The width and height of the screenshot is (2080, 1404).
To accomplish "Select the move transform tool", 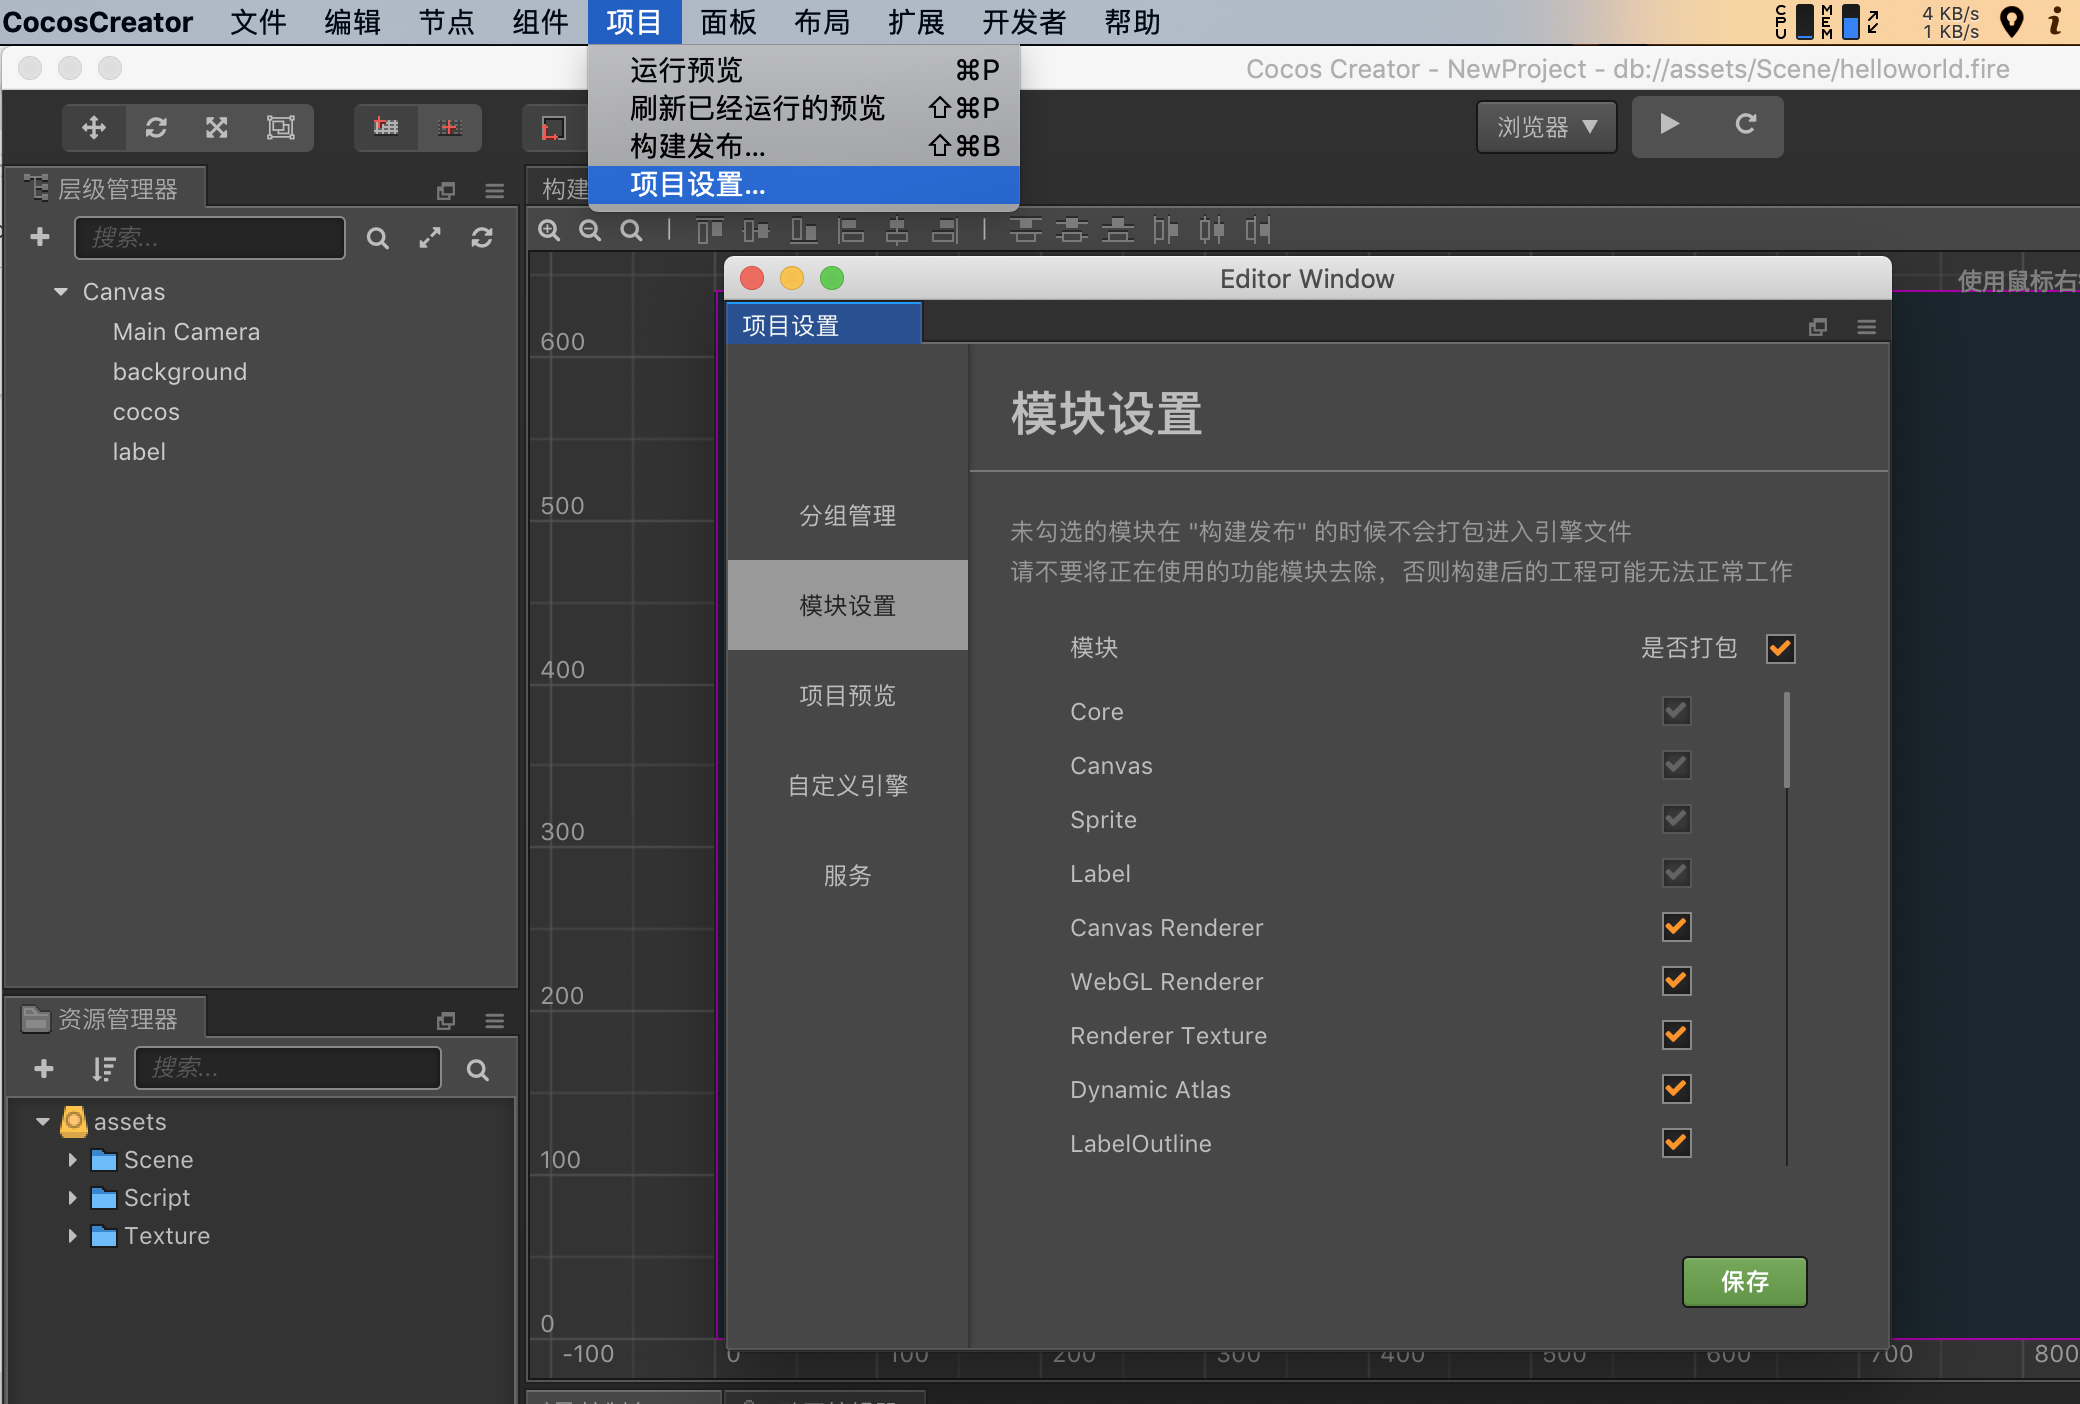I will (x=94, y=127).
